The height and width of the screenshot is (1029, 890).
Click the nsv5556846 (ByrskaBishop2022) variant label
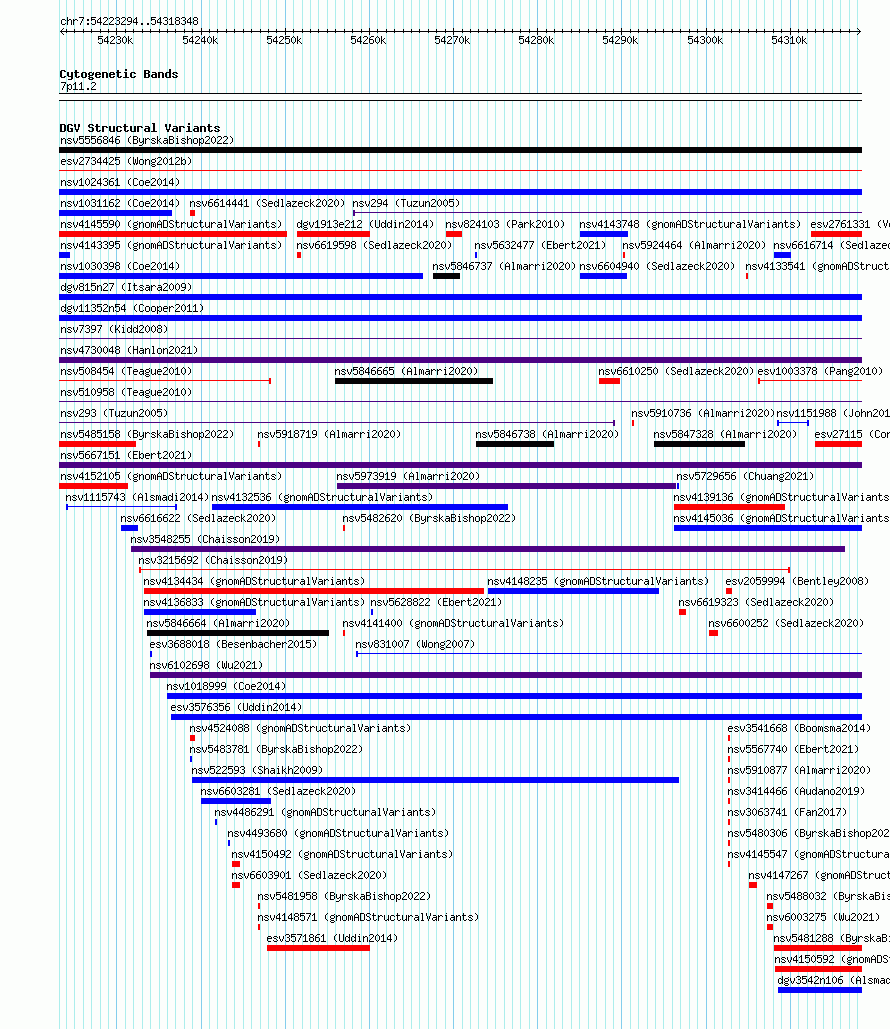point(146,140)
